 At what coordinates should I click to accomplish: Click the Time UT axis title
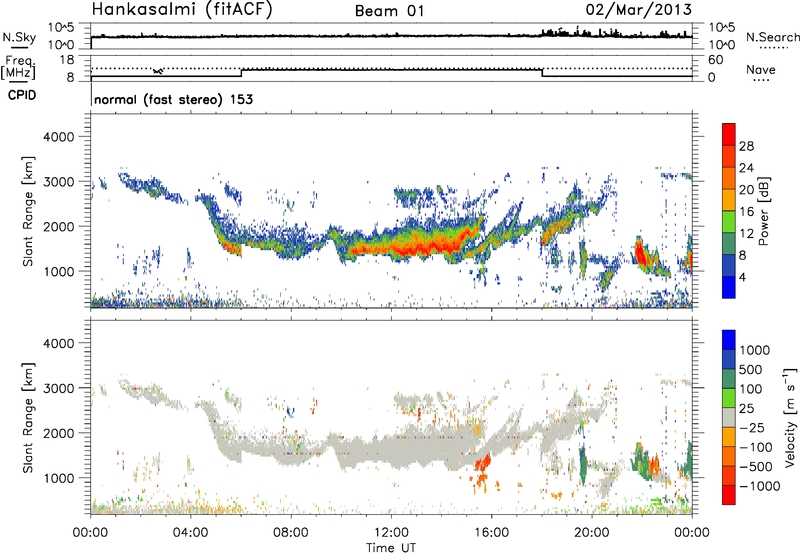point(391,548)
